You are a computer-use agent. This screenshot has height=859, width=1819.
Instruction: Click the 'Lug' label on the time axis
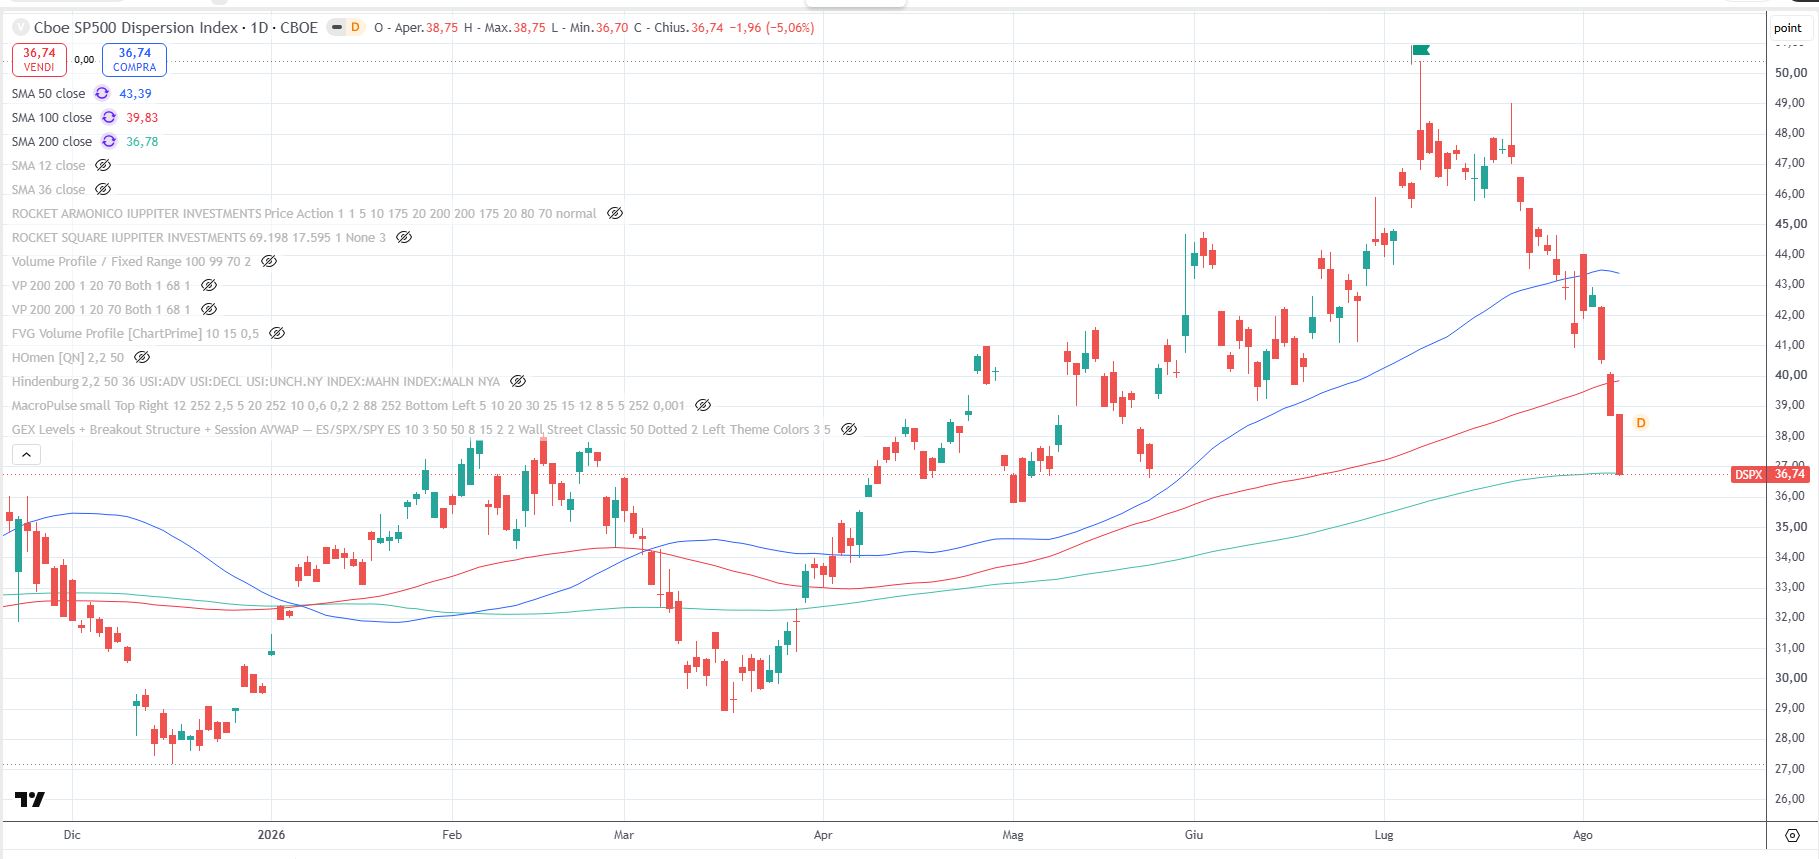1384,834
